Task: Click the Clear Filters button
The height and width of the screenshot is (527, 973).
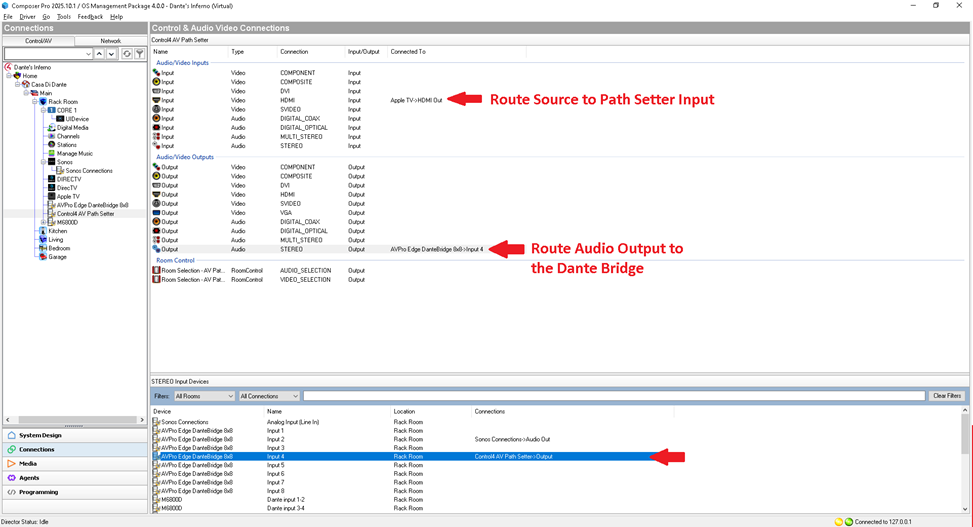Action: point(946,396)
